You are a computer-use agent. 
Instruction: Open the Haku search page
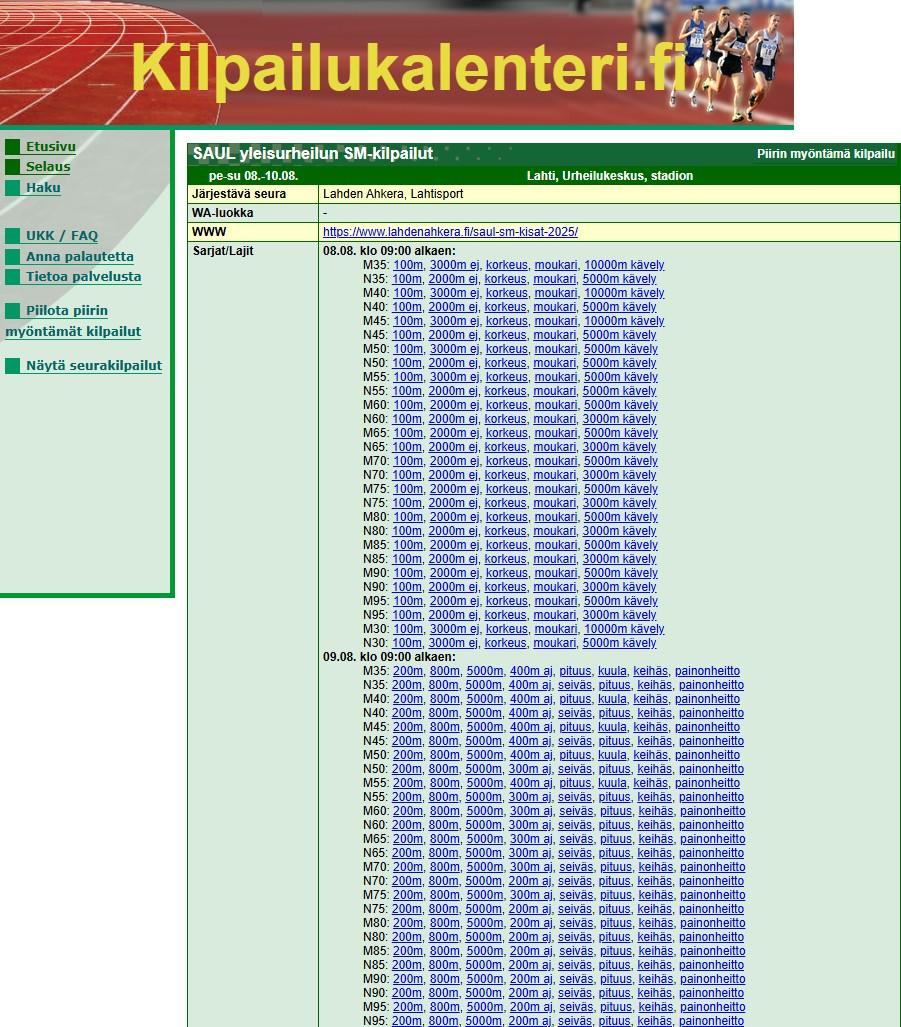[x=43, y=187]
